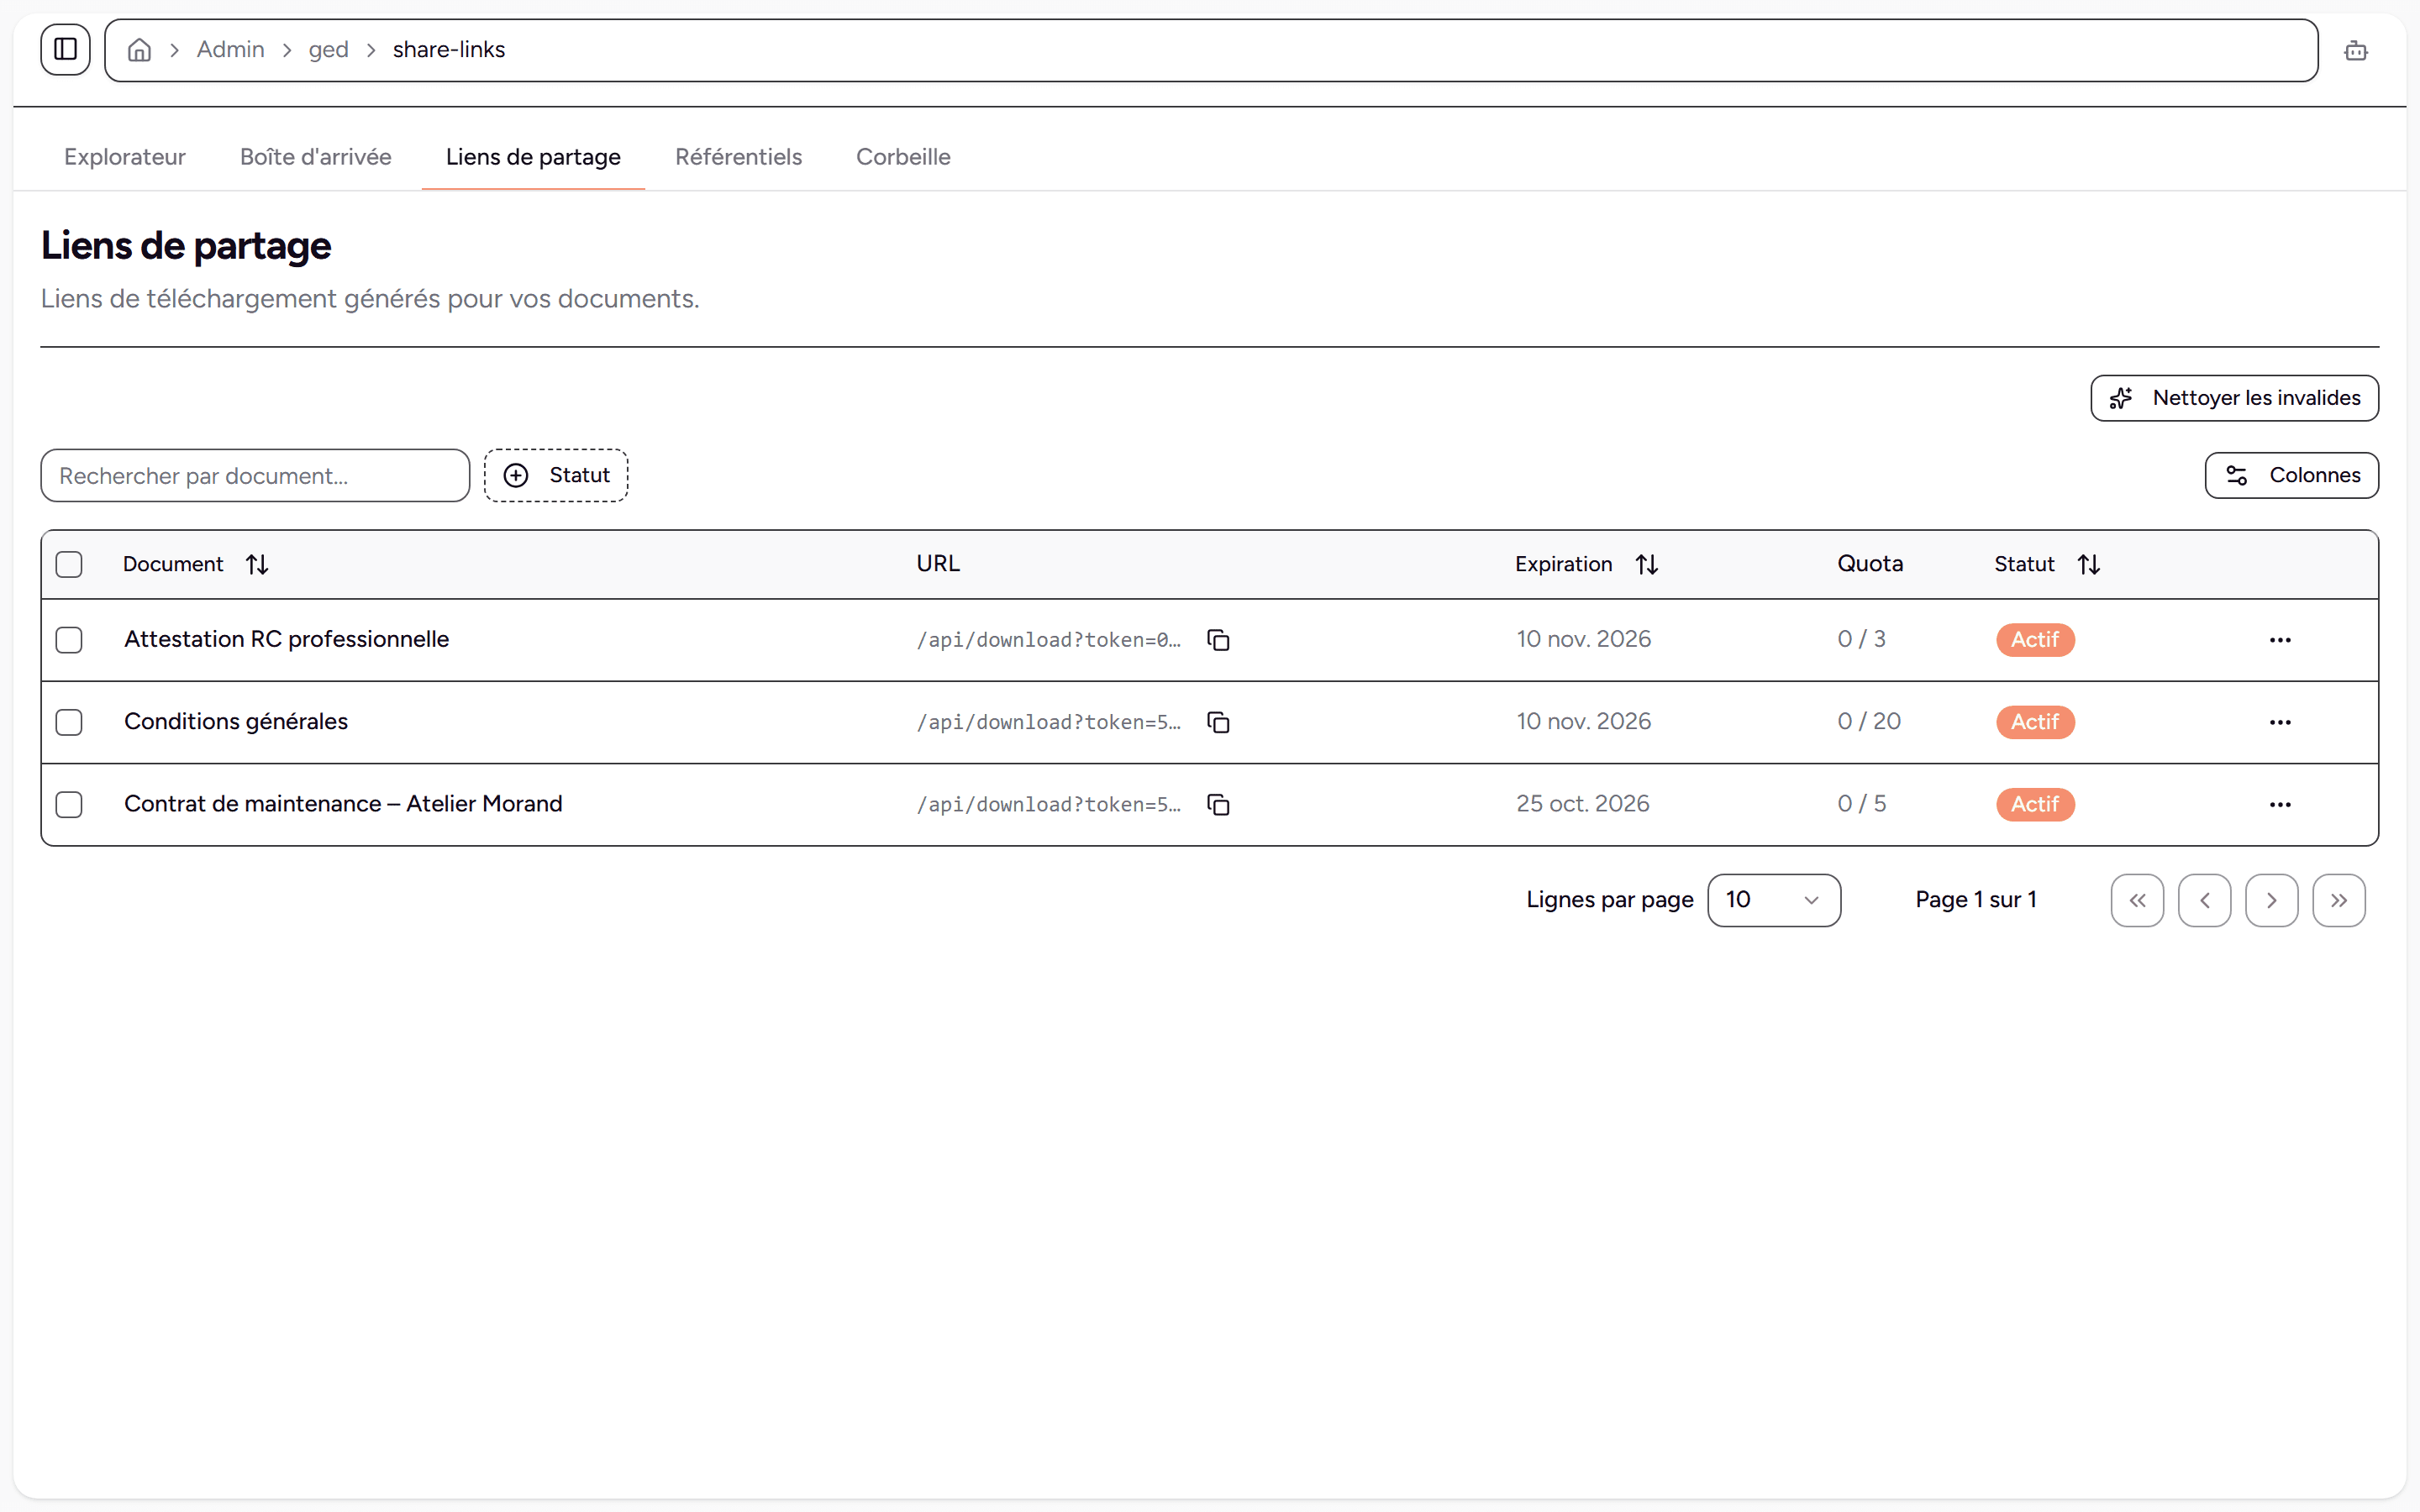Focus the Rechercher par document field

(255, 476)
